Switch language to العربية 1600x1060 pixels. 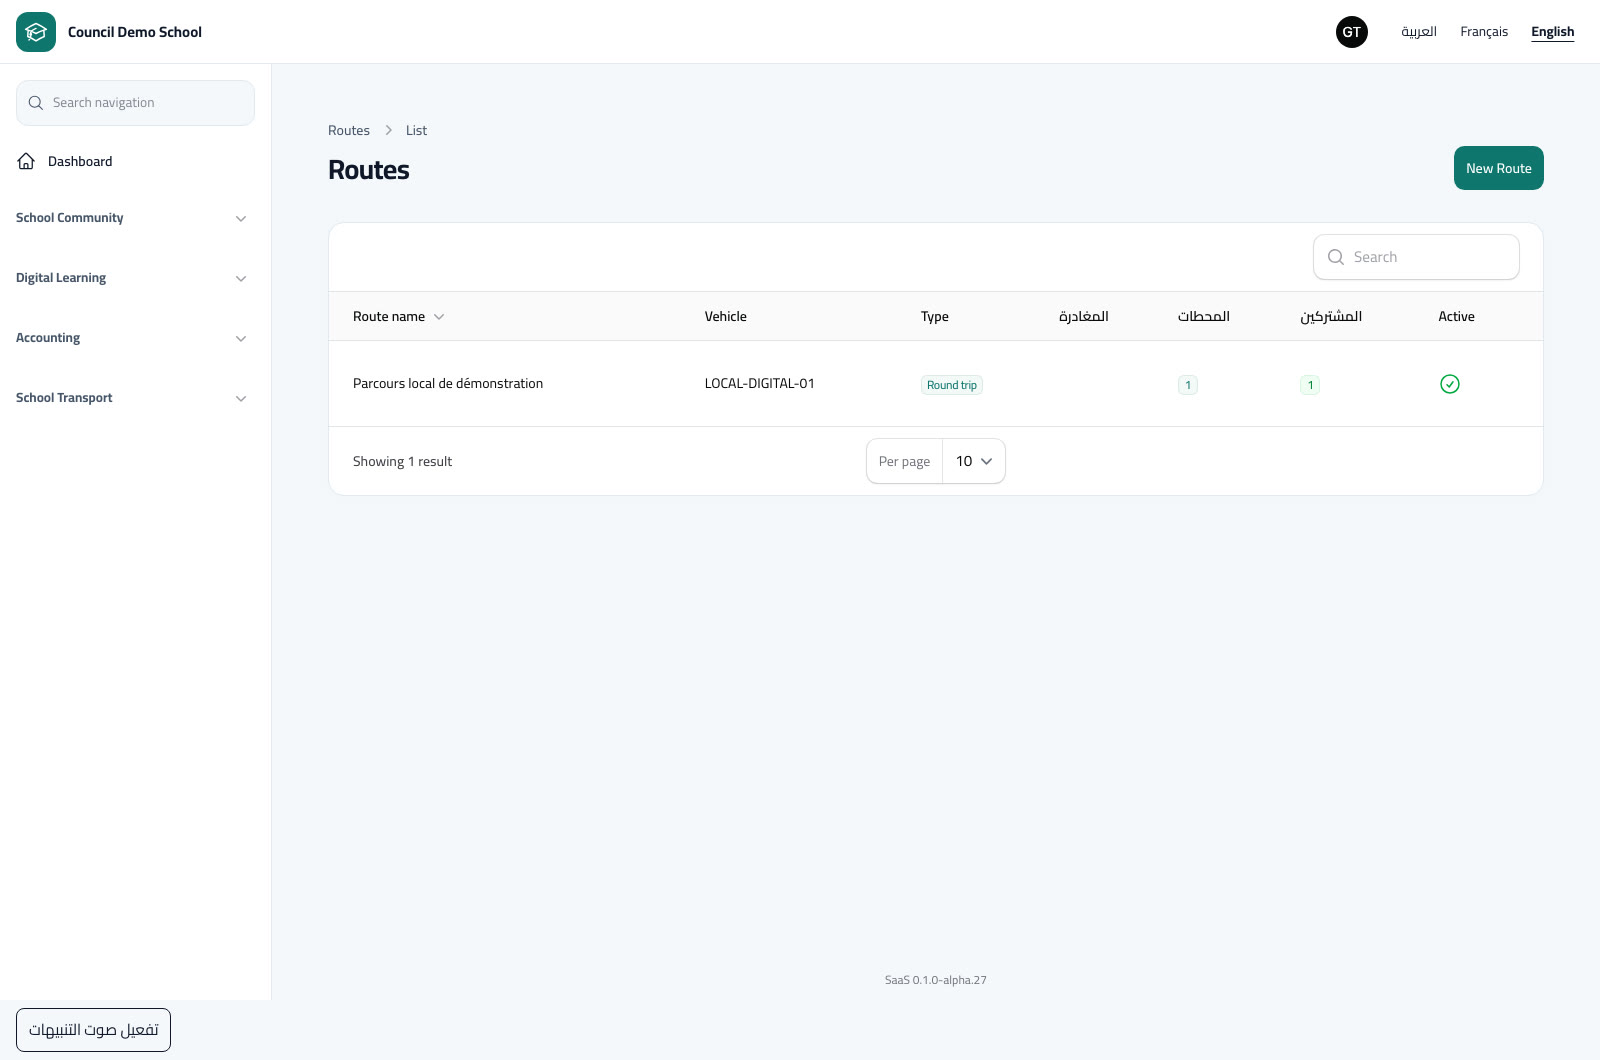click(x=1419, y=32)
